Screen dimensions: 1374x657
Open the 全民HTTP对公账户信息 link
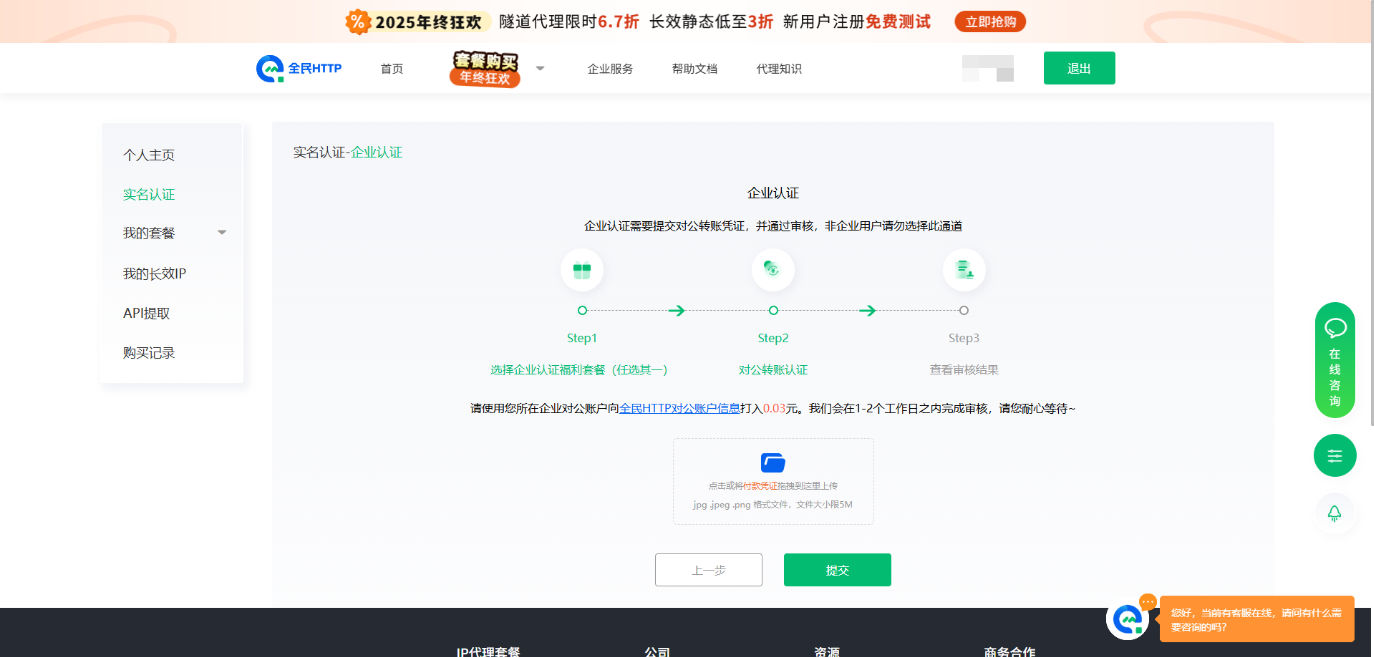pyautogui.click(x=679, y=408)
